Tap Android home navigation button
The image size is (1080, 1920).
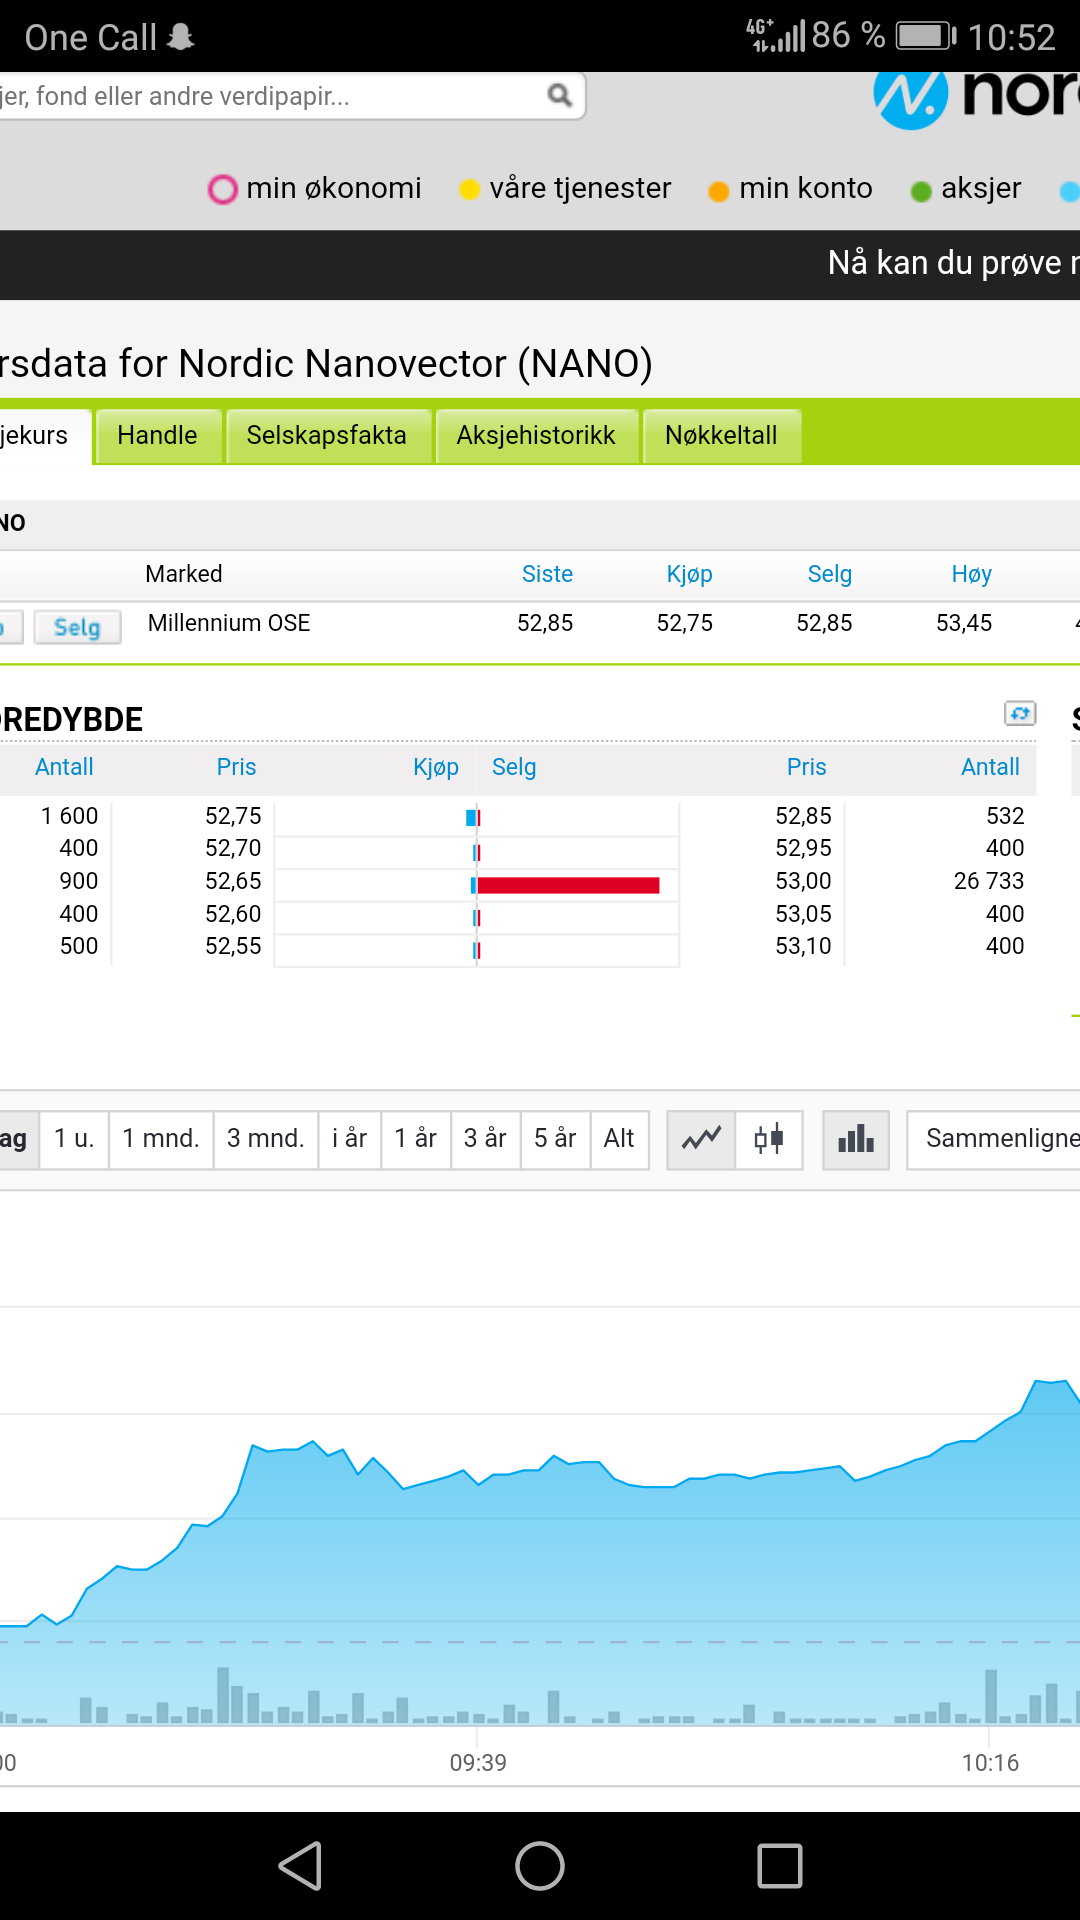coord(540,1866)
